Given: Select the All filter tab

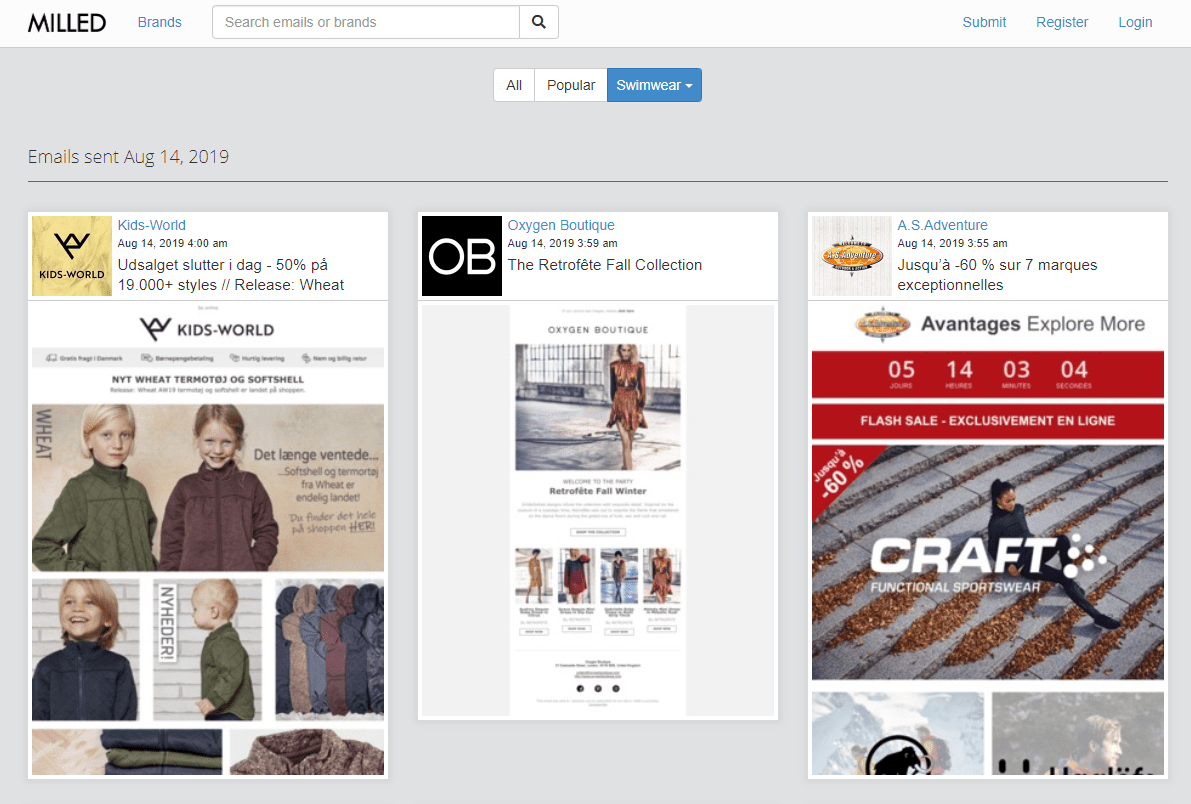Looking at the screenshot, I should pos(514,85).
